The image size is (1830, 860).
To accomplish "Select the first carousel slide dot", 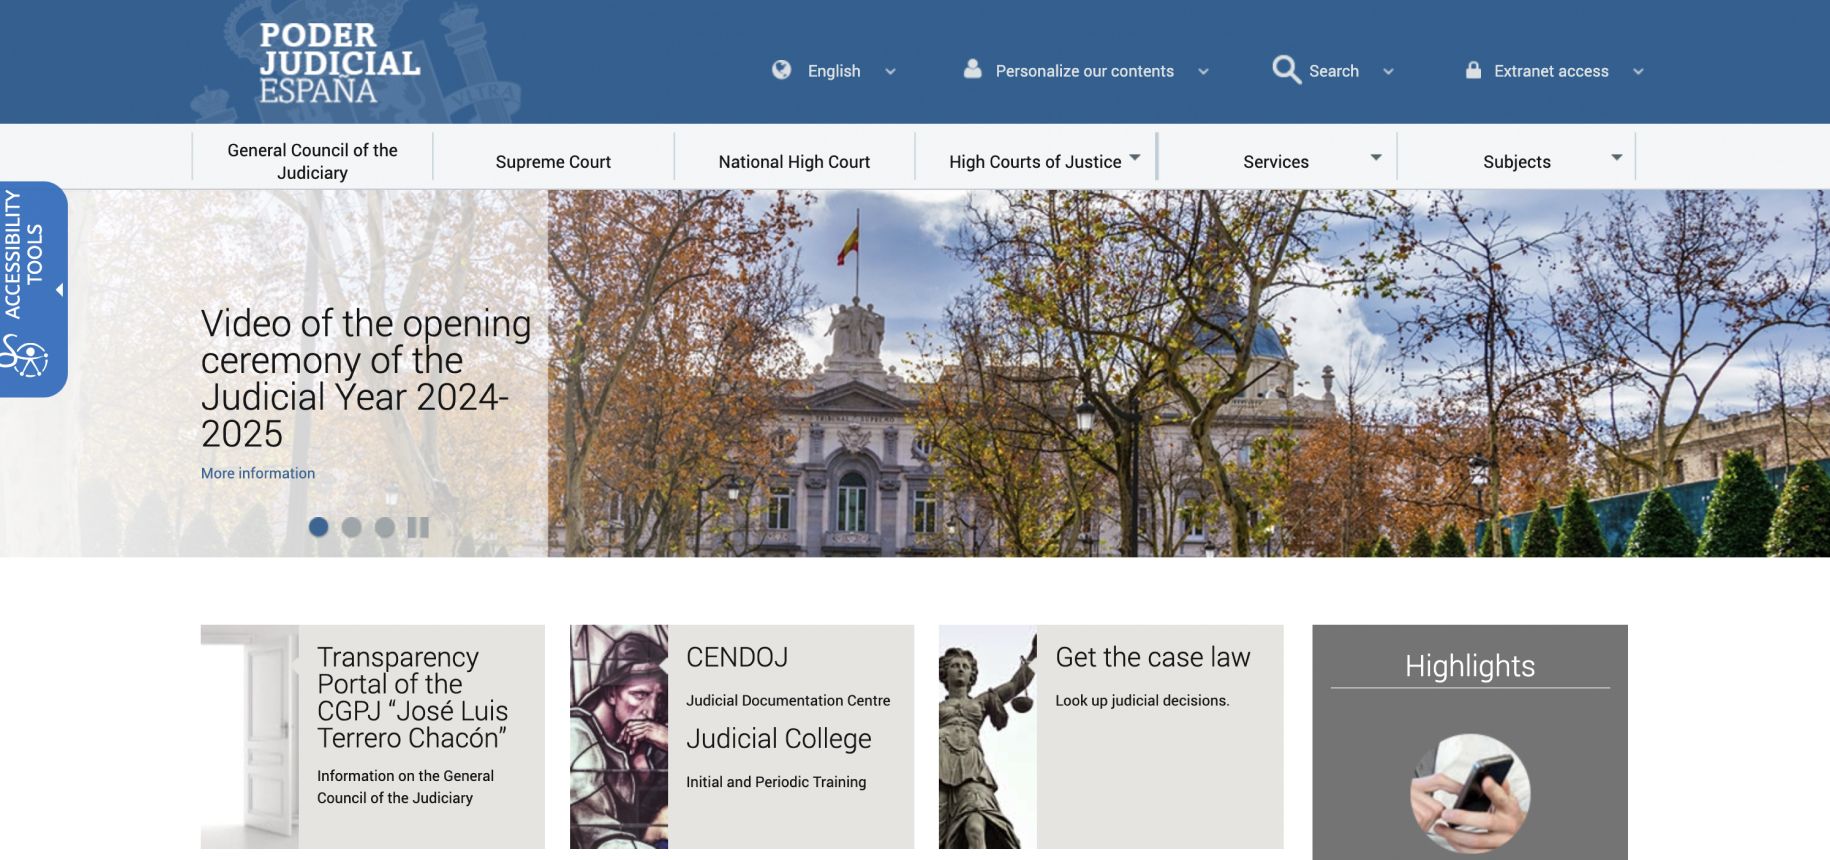I will tap(319, 527).
